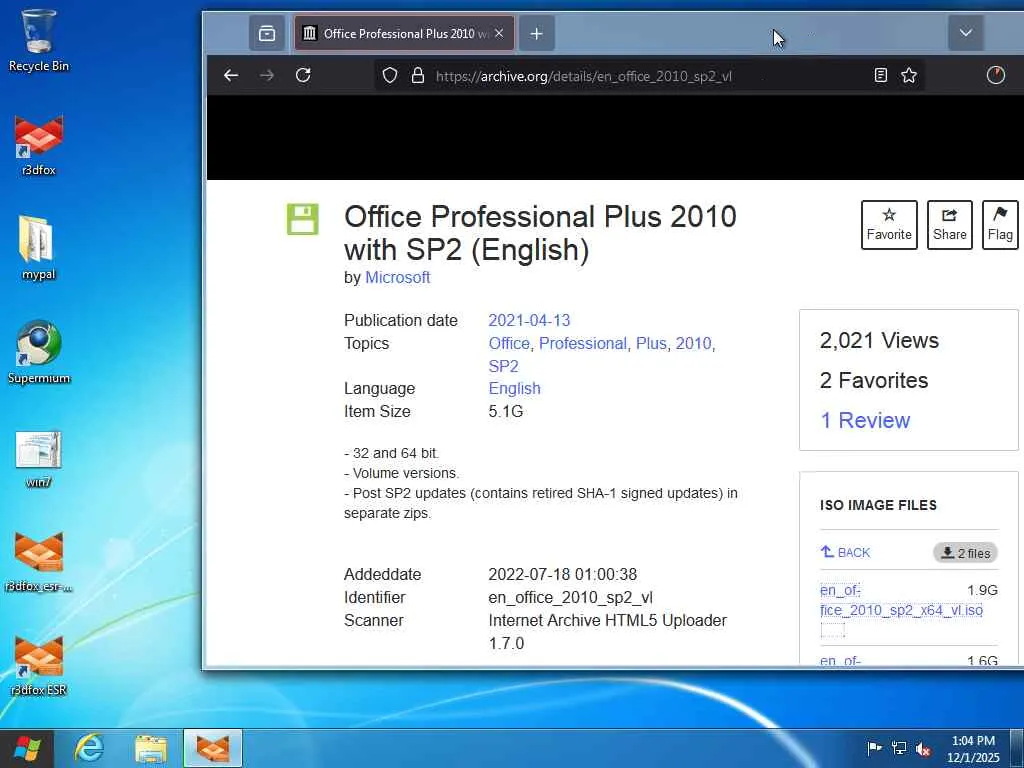This screenshot has height=768, width=1024.
Task: Click the browser tab list icon
Action: 266,33
